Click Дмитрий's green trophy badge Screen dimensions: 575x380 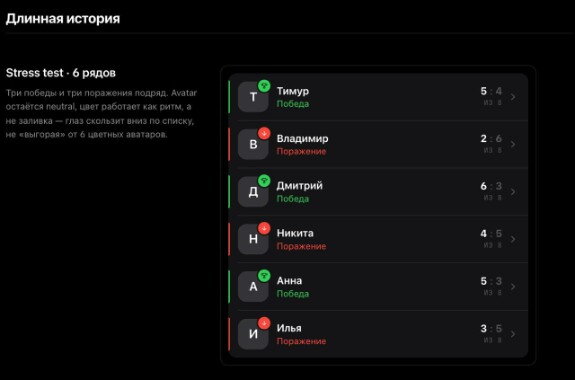point(264,181)
